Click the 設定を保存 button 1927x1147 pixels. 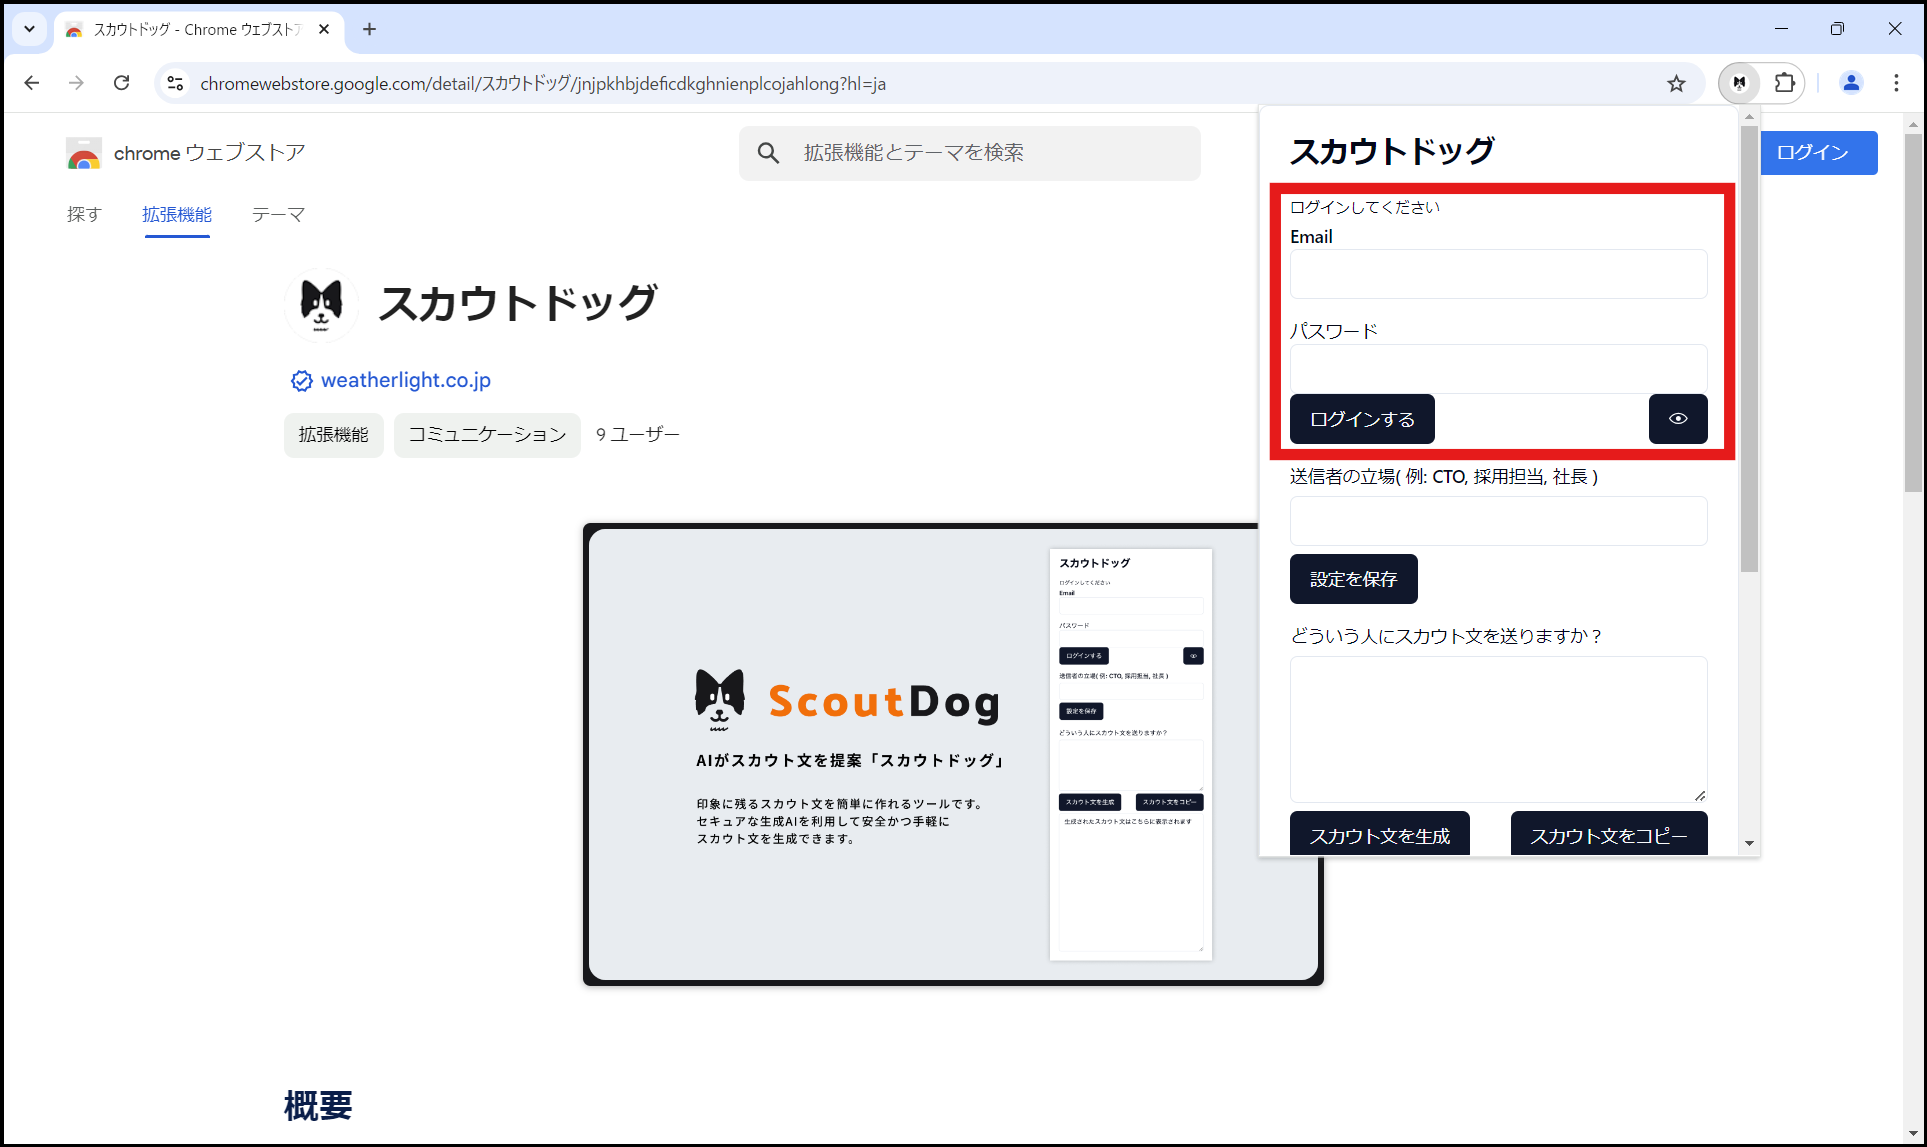click(1353, 579)
